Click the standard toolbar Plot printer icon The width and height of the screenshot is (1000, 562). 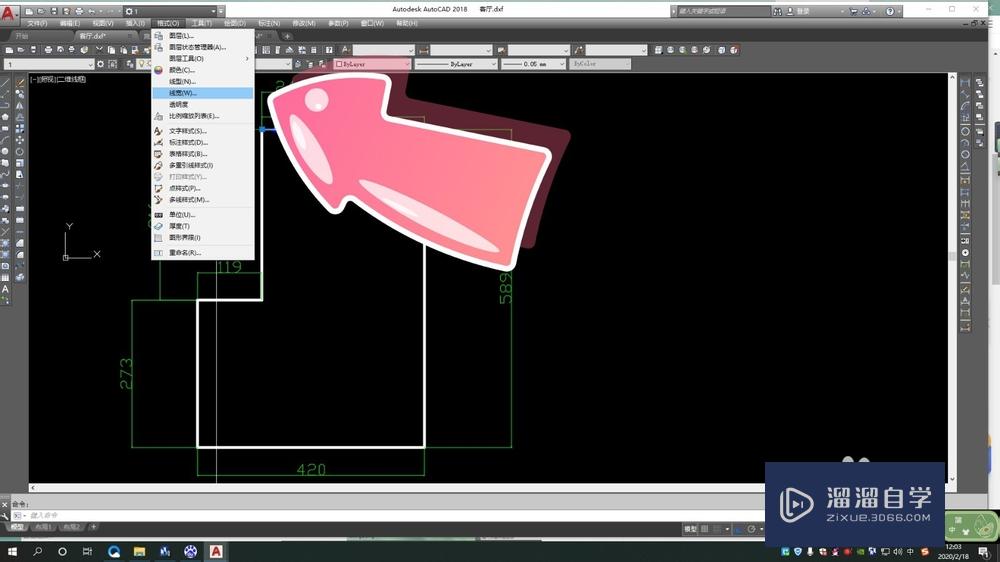coord(48,50)
